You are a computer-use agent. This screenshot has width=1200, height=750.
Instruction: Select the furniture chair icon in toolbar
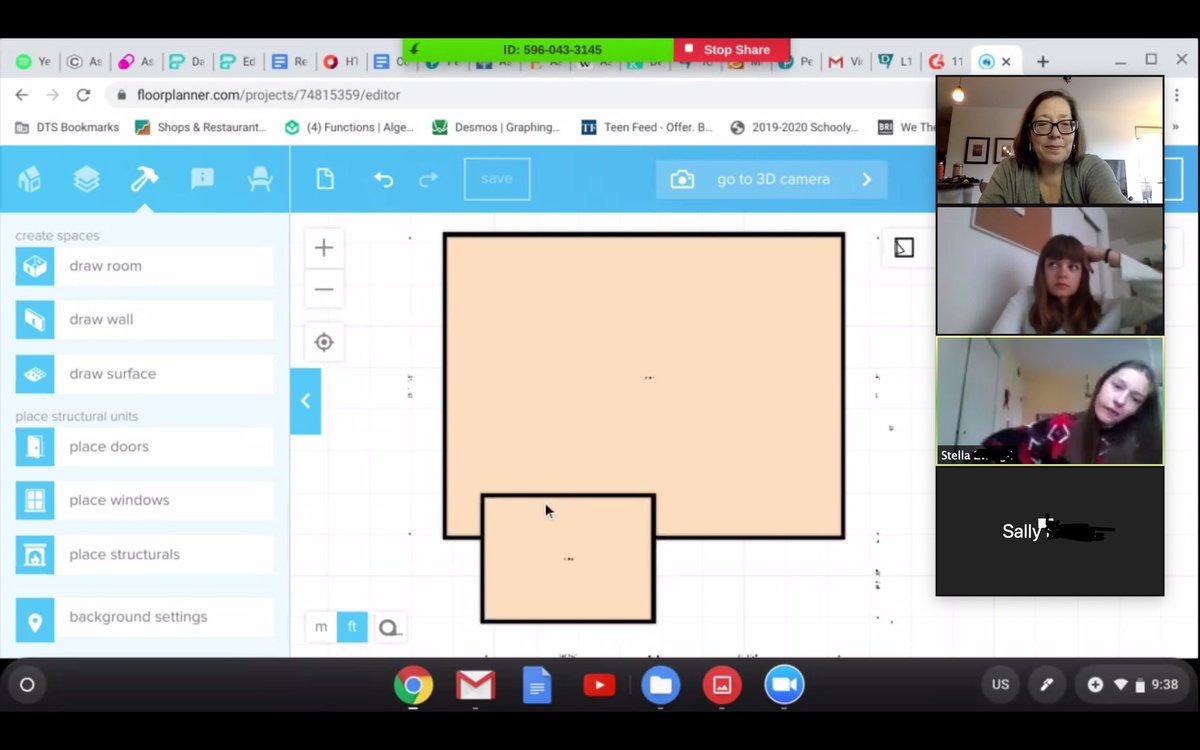tap(260, 178)
